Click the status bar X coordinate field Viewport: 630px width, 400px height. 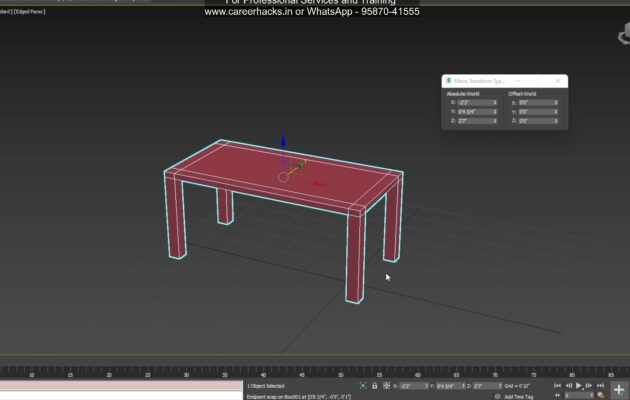coord(411,386)
